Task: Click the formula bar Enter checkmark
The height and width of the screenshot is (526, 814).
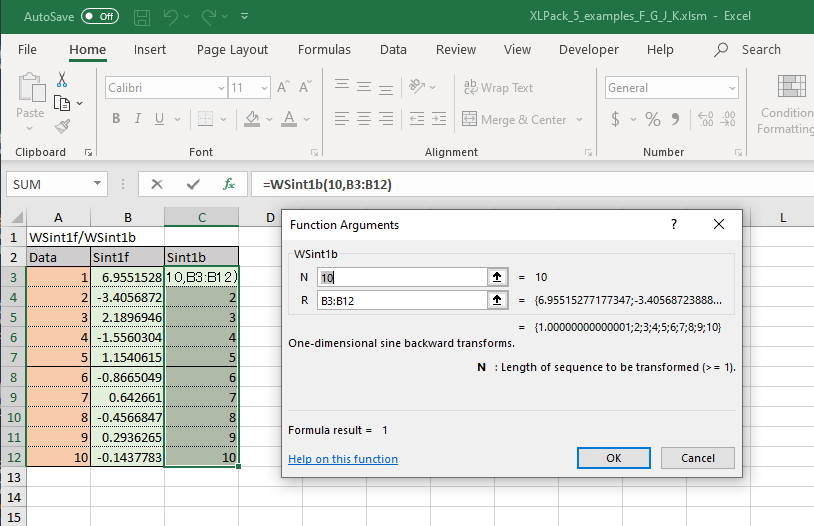Action: tap(193, 184)
